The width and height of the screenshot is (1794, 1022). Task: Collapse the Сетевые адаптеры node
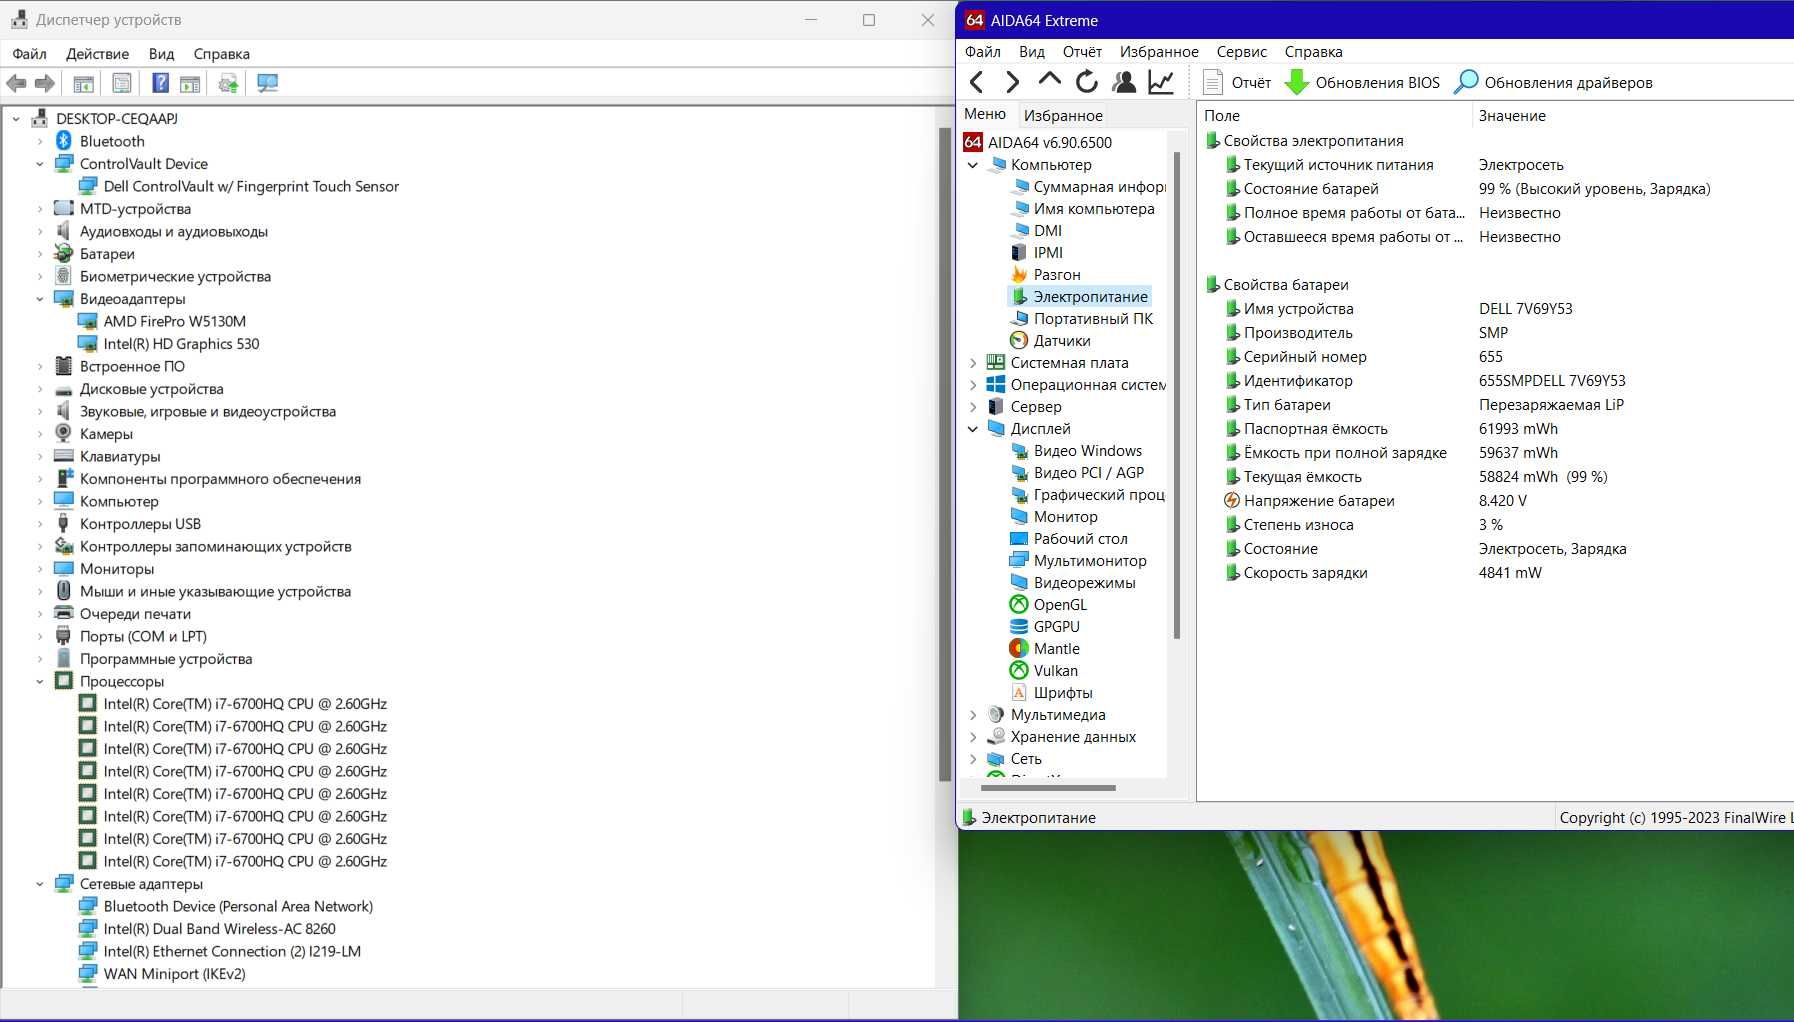pos(40,884)
